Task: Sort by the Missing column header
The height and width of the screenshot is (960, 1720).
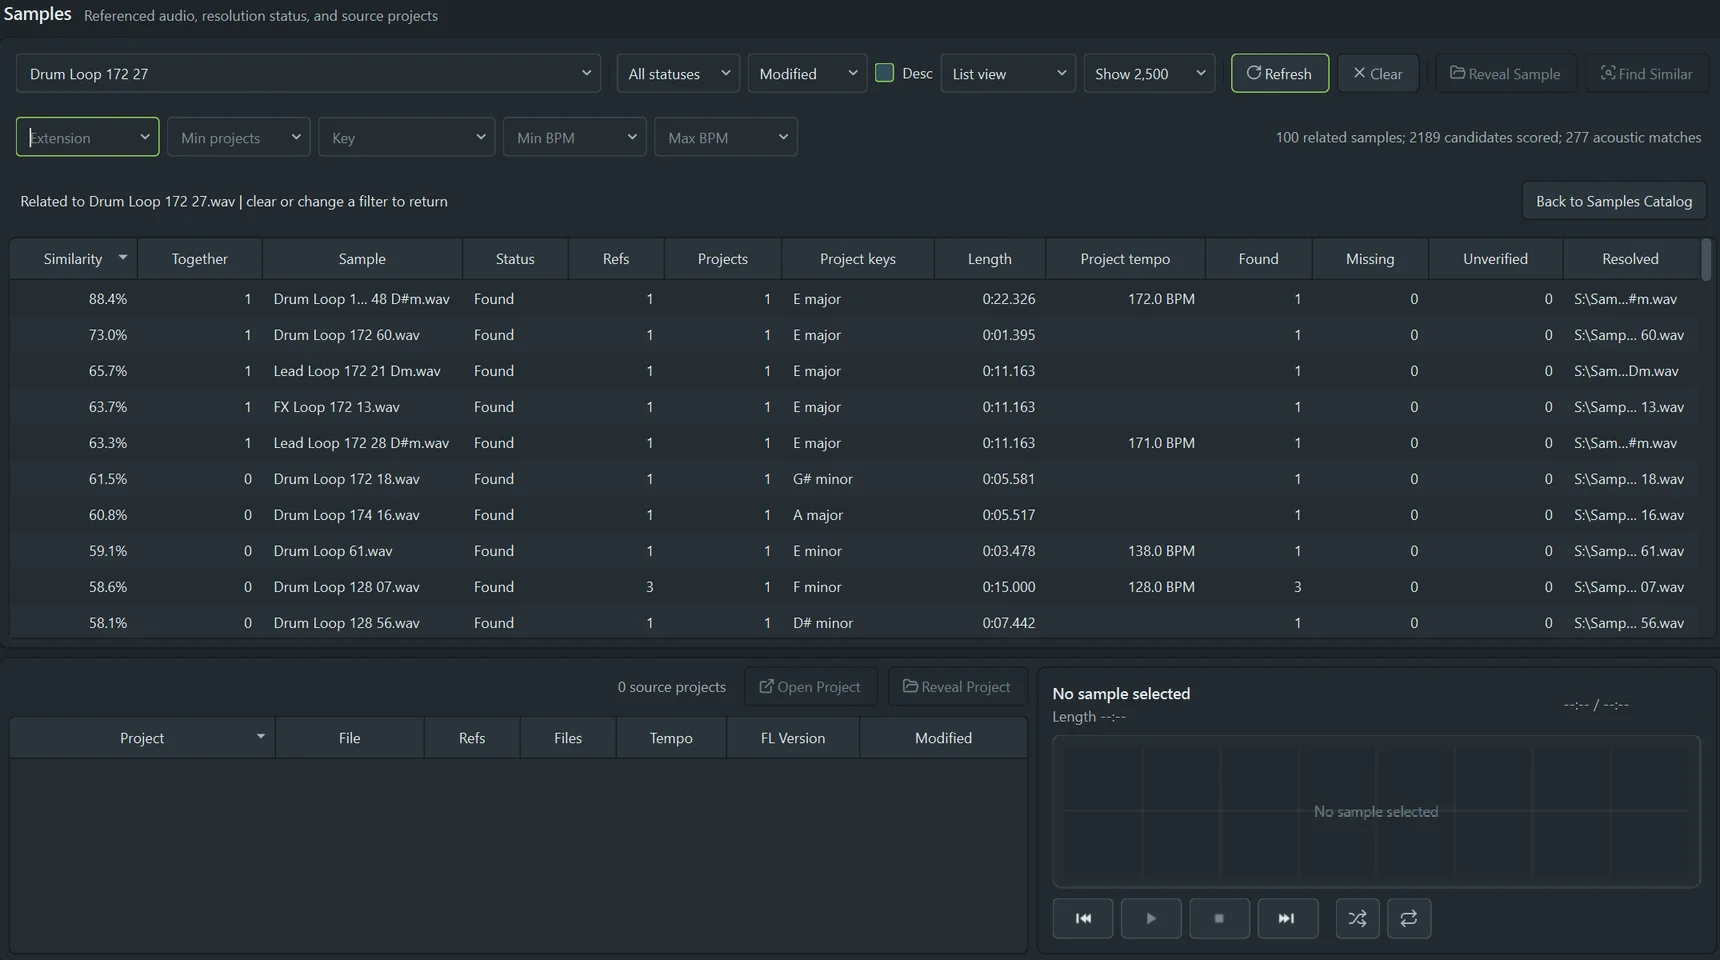Action: [1370, 258]
